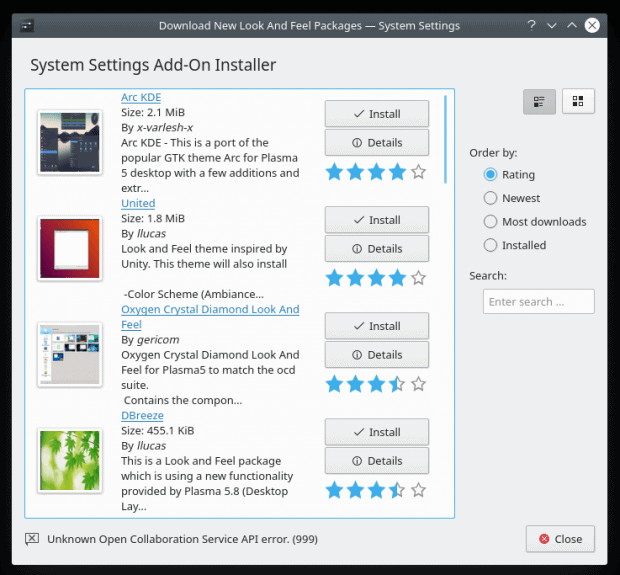Click the window help question mark icon
This screenshot has width=620, height=575.
[x=531, y=25]
